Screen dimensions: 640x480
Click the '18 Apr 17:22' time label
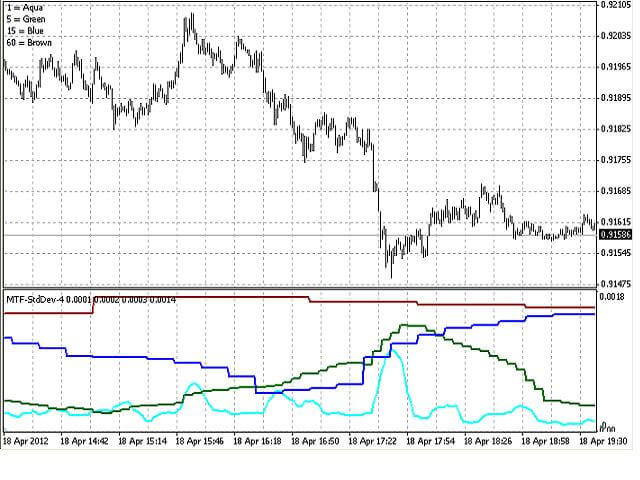[x=373, y=441]
